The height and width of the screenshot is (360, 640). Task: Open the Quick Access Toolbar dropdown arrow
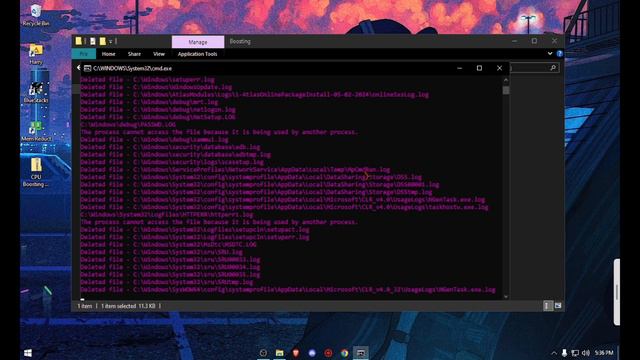click(111, 41)
